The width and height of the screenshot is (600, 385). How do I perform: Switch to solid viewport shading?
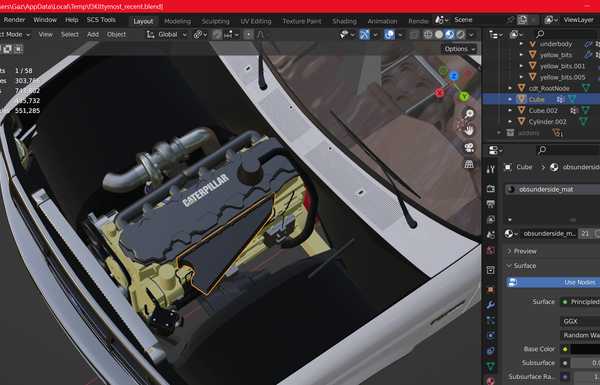pos(439,35)
